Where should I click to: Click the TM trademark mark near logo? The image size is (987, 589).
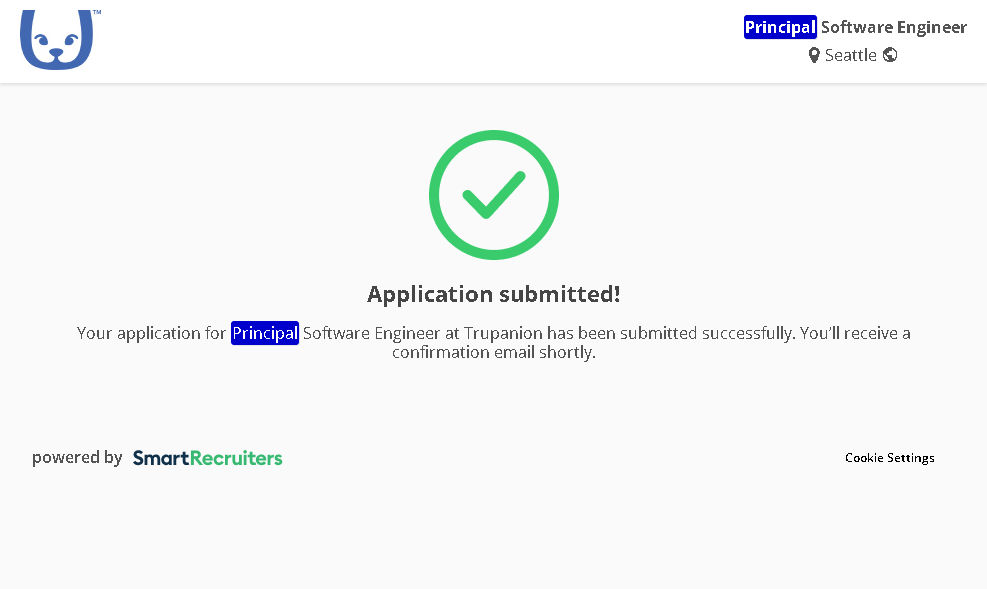(96, 14)
